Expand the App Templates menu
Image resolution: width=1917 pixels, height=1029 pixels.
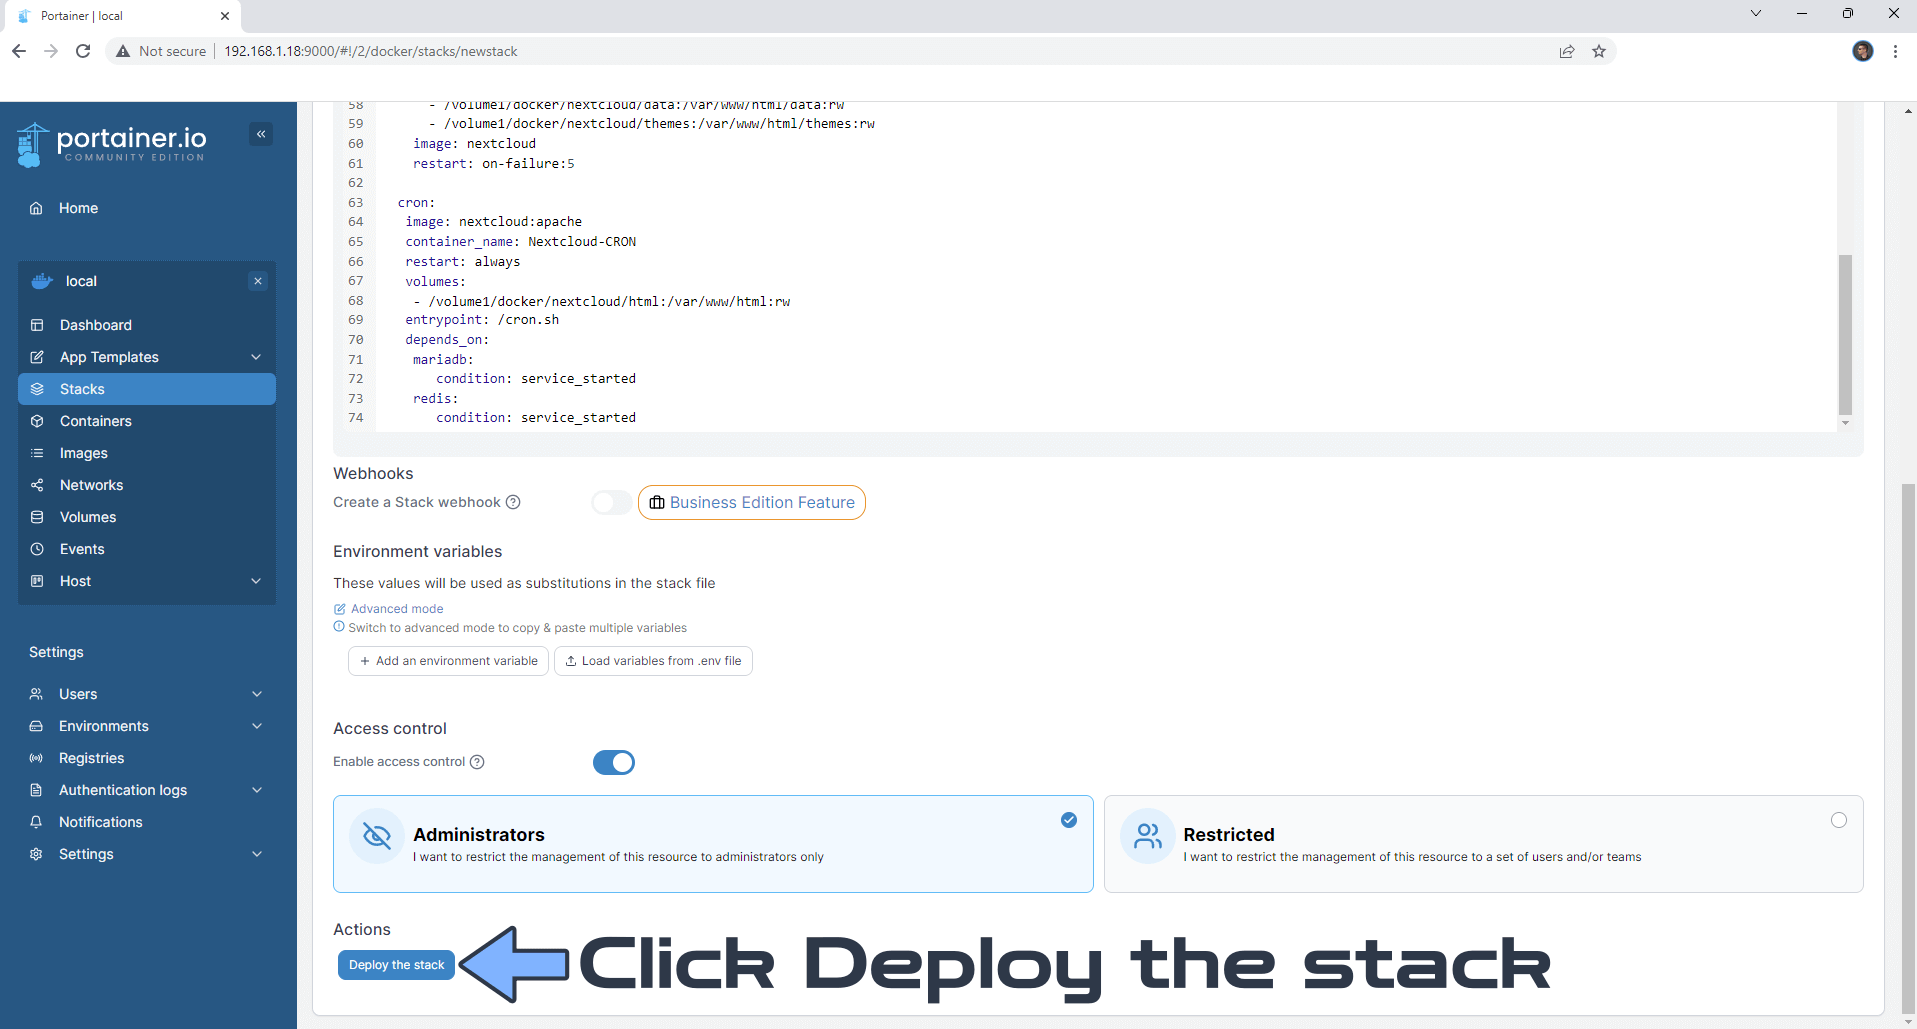point(108,356)
